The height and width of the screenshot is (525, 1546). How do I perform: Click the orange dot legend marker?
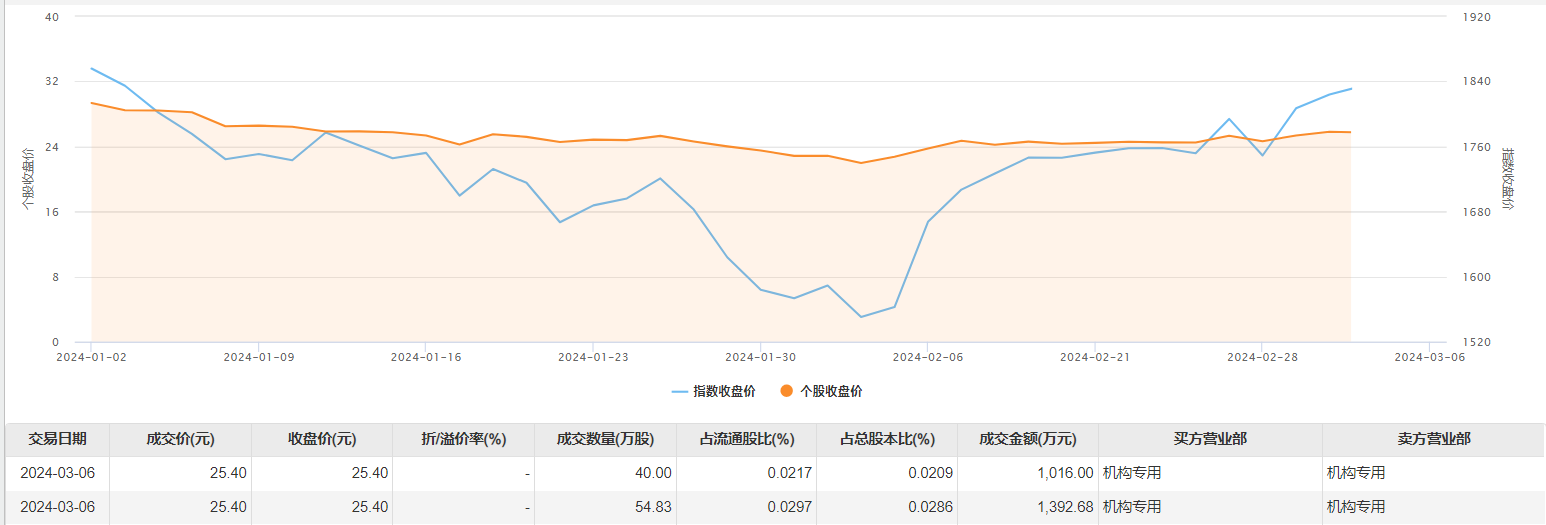786,391
